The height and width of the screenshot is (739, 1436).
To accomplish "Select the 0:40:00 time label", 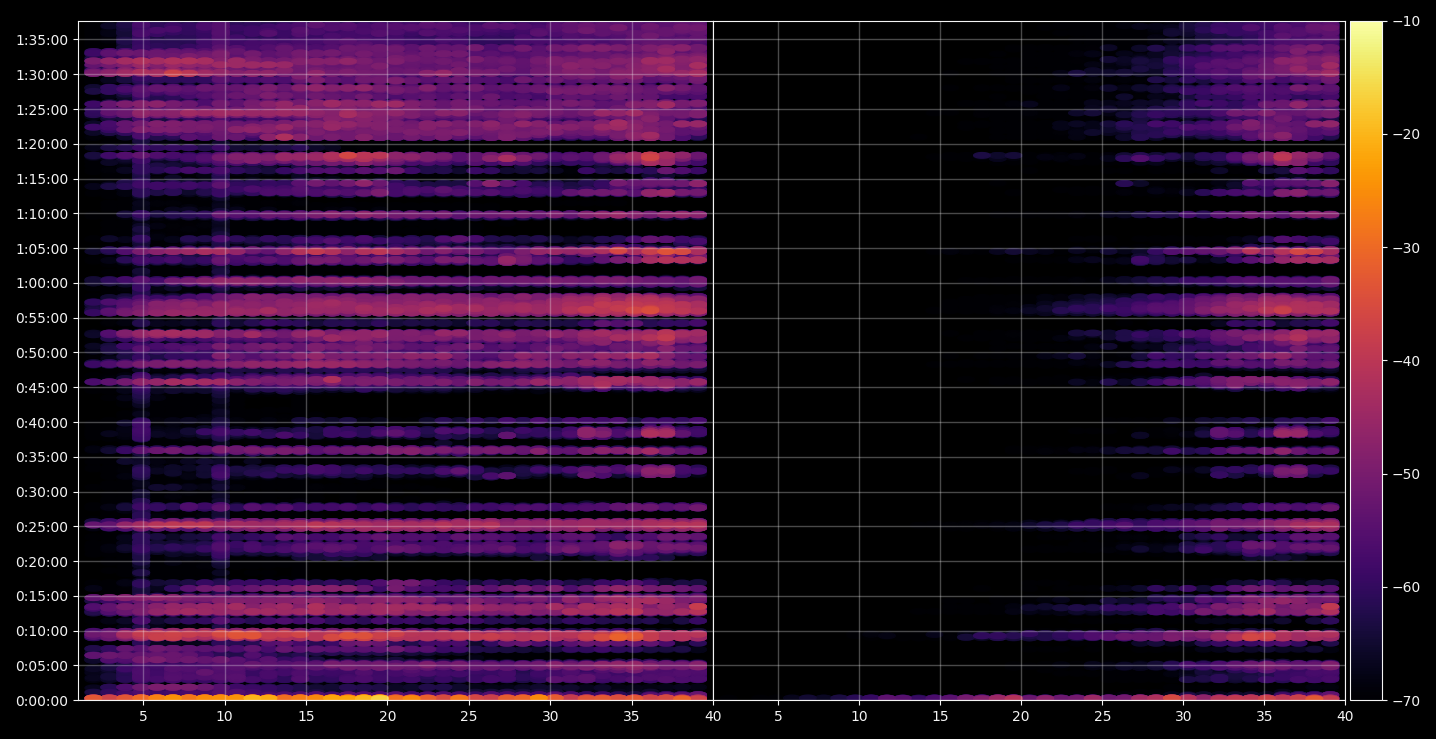I will (x=42, y=423).
